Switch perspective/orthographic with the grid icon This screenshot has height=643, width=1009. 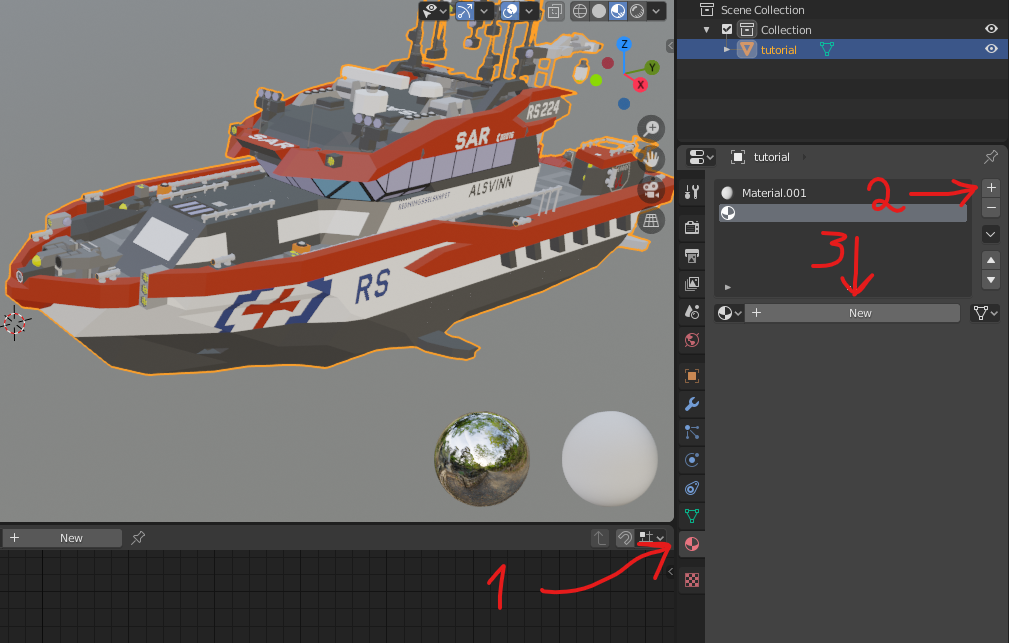click(x=651, y=221)
